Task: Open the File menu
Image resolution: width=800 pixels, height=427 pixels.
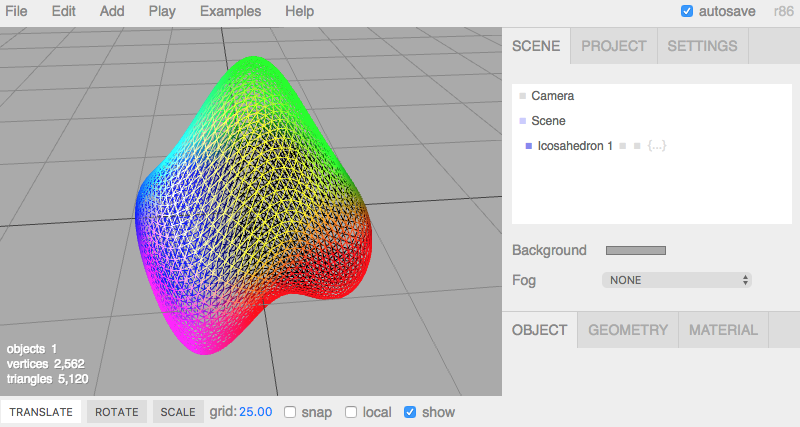Action: click(16, 11)
